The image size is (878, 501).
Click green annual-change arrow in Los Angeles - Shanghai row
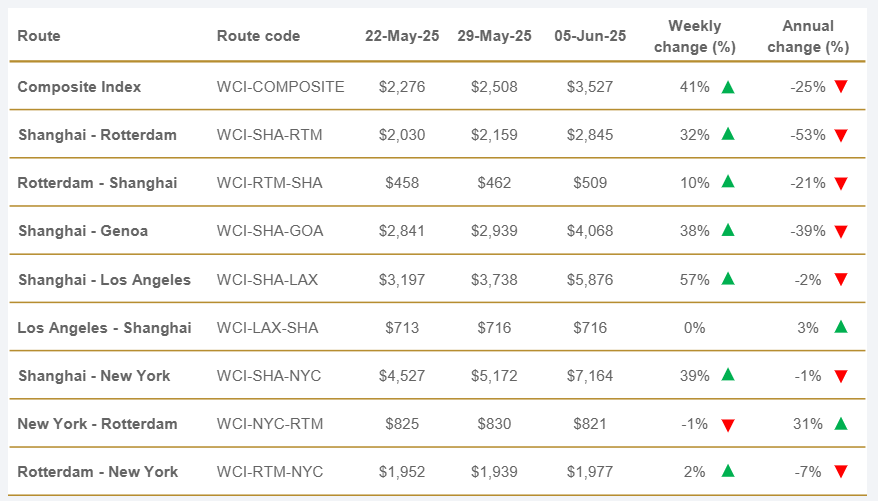[x=841, y=327]
